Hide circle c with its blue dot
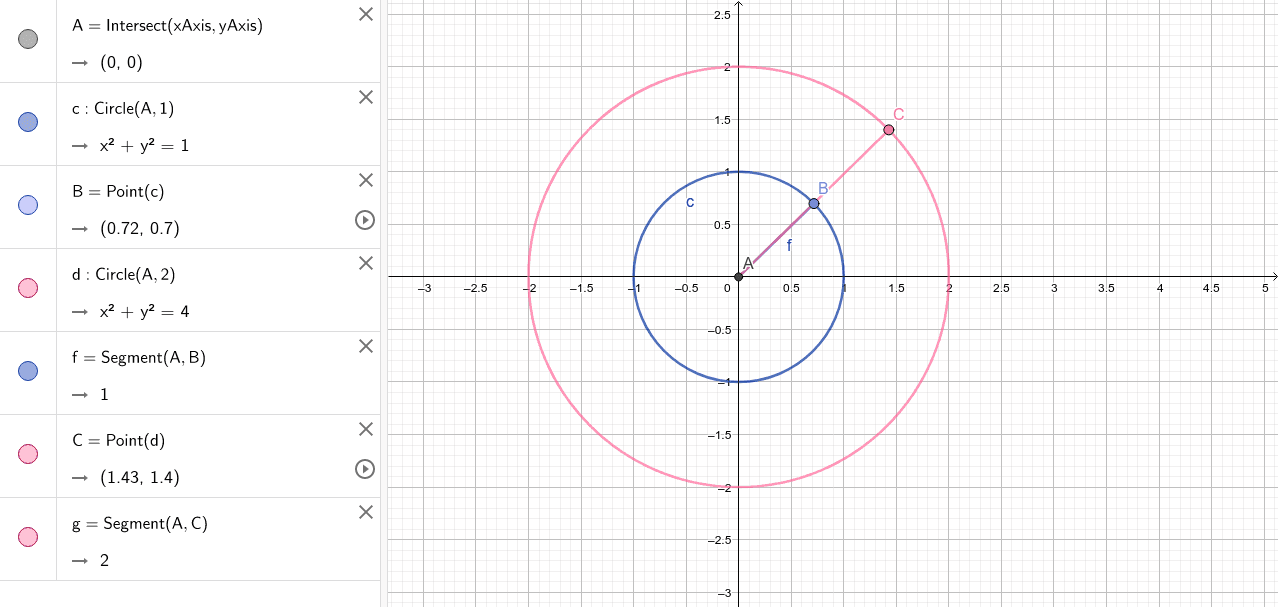 click(27, 122)
